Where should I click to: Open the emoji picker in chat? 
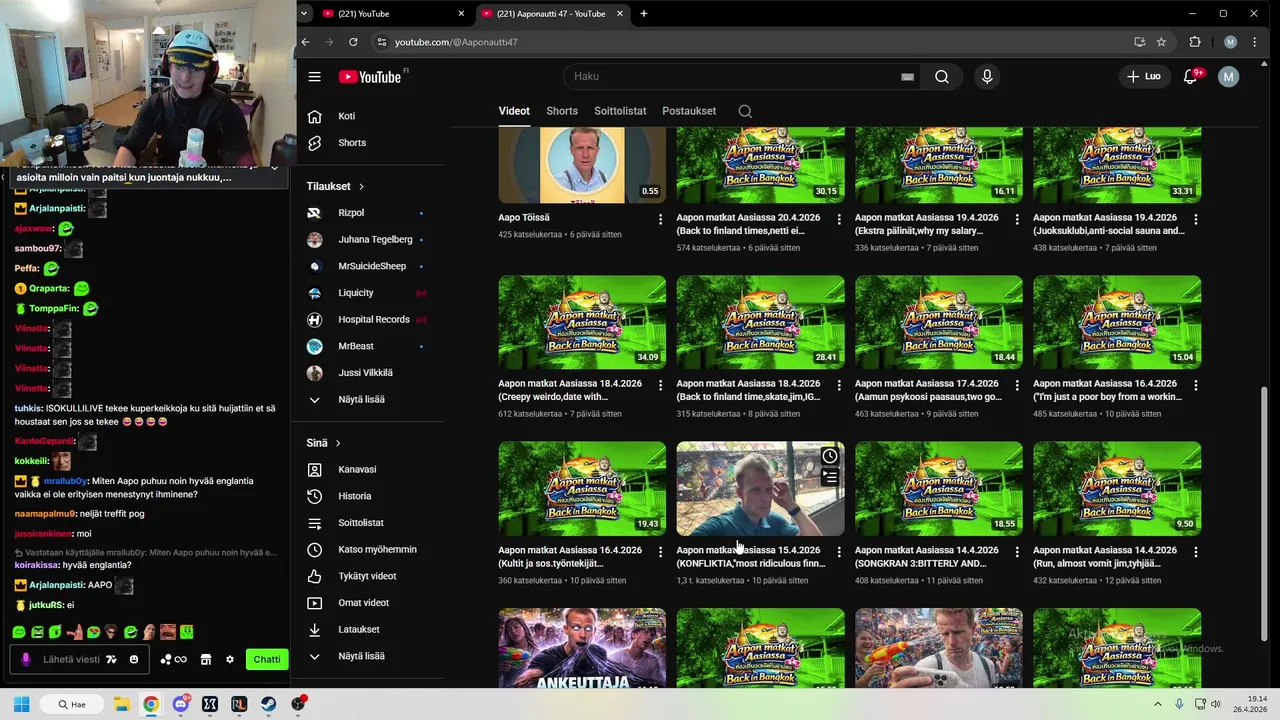point(134,660)
